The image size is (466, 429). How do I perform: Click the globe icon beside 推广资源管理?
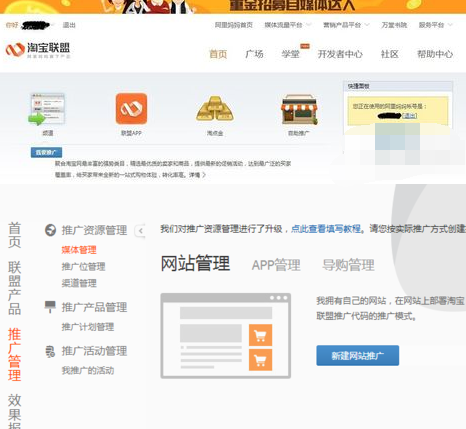click(x=50, y=230)
